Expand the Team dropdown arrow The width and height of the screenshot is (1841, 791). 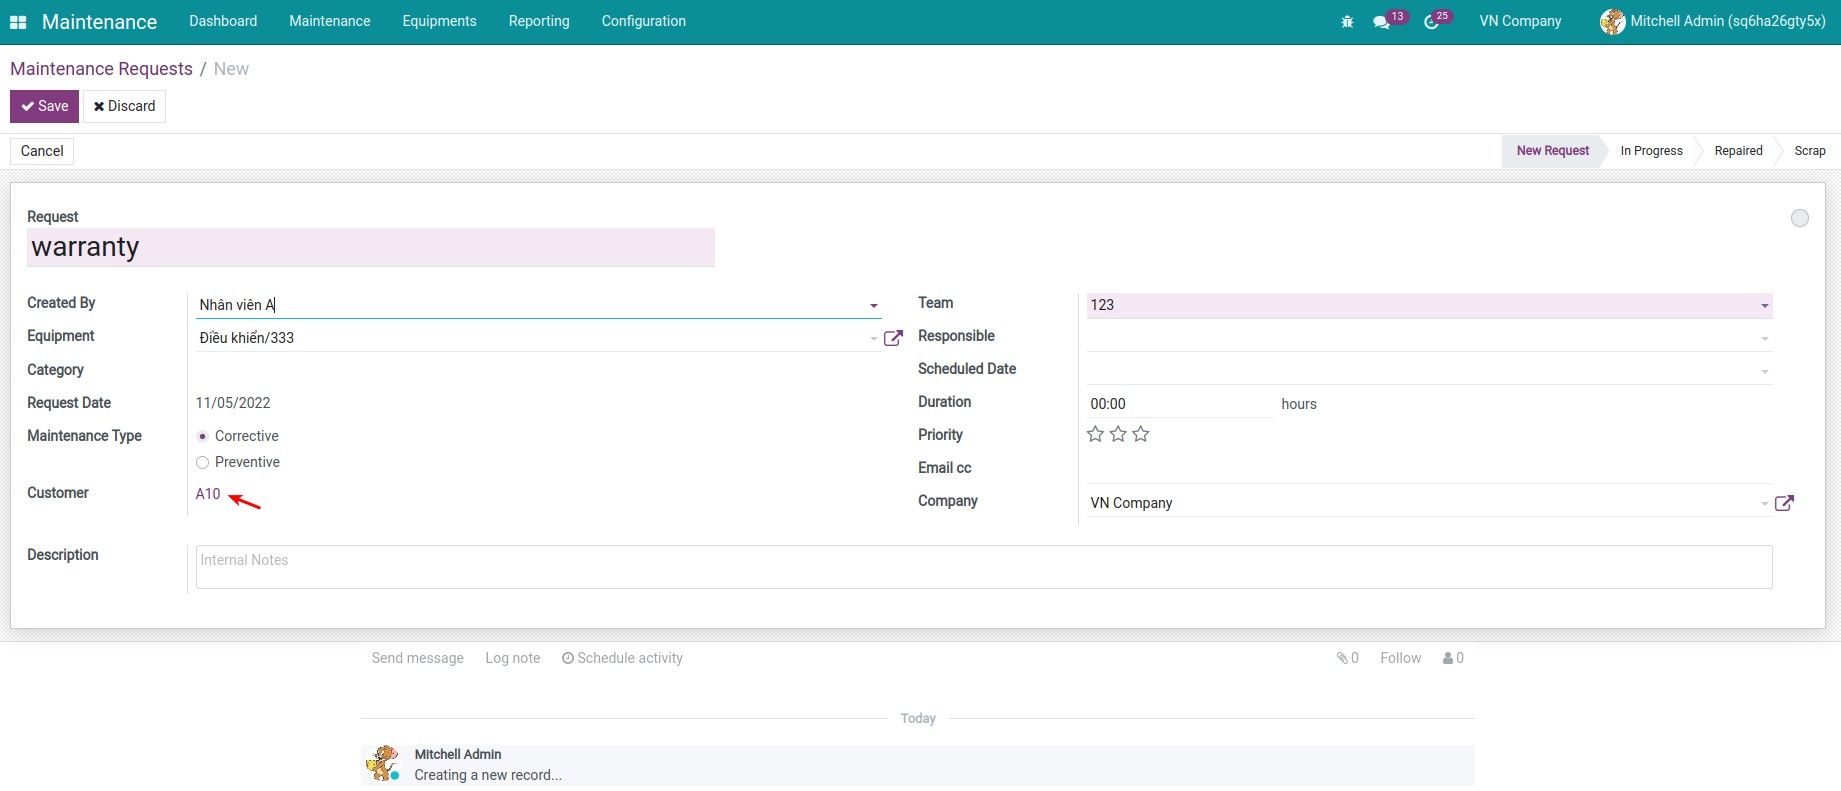tap(1764, 306)
